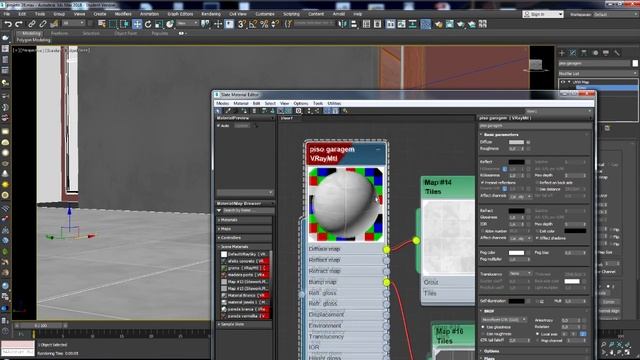Expand the Materials group in Material/Map Browser
Viewport: 640px width, 360px height.
[244, 220]
